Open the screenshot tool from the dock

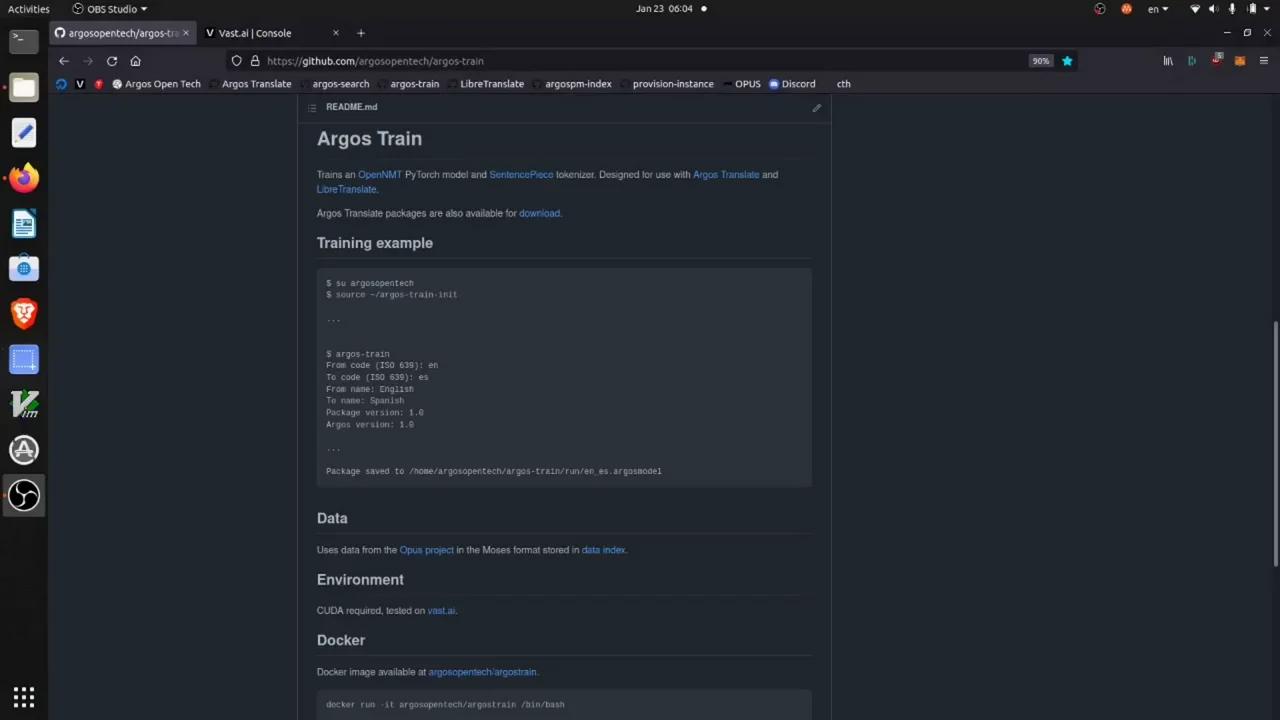[x=24, y=359]
